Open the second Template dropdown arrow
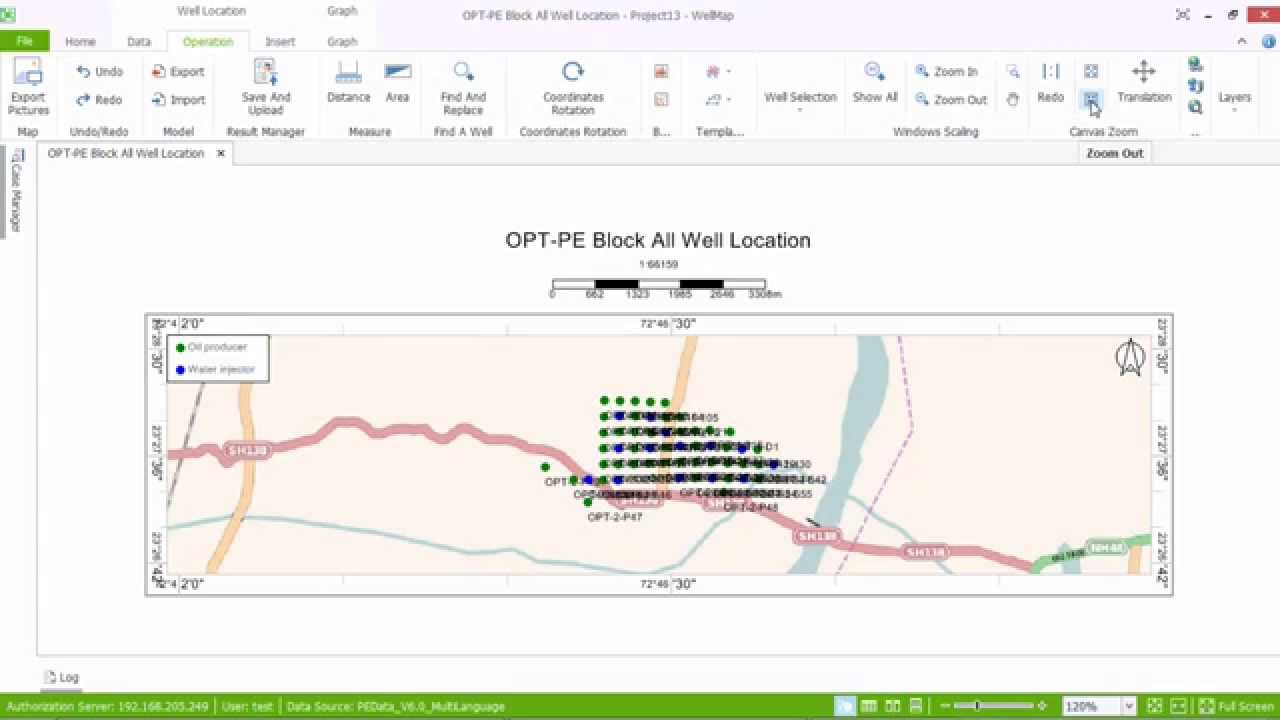Screen dimensions: 1280x720 point(728,100)
